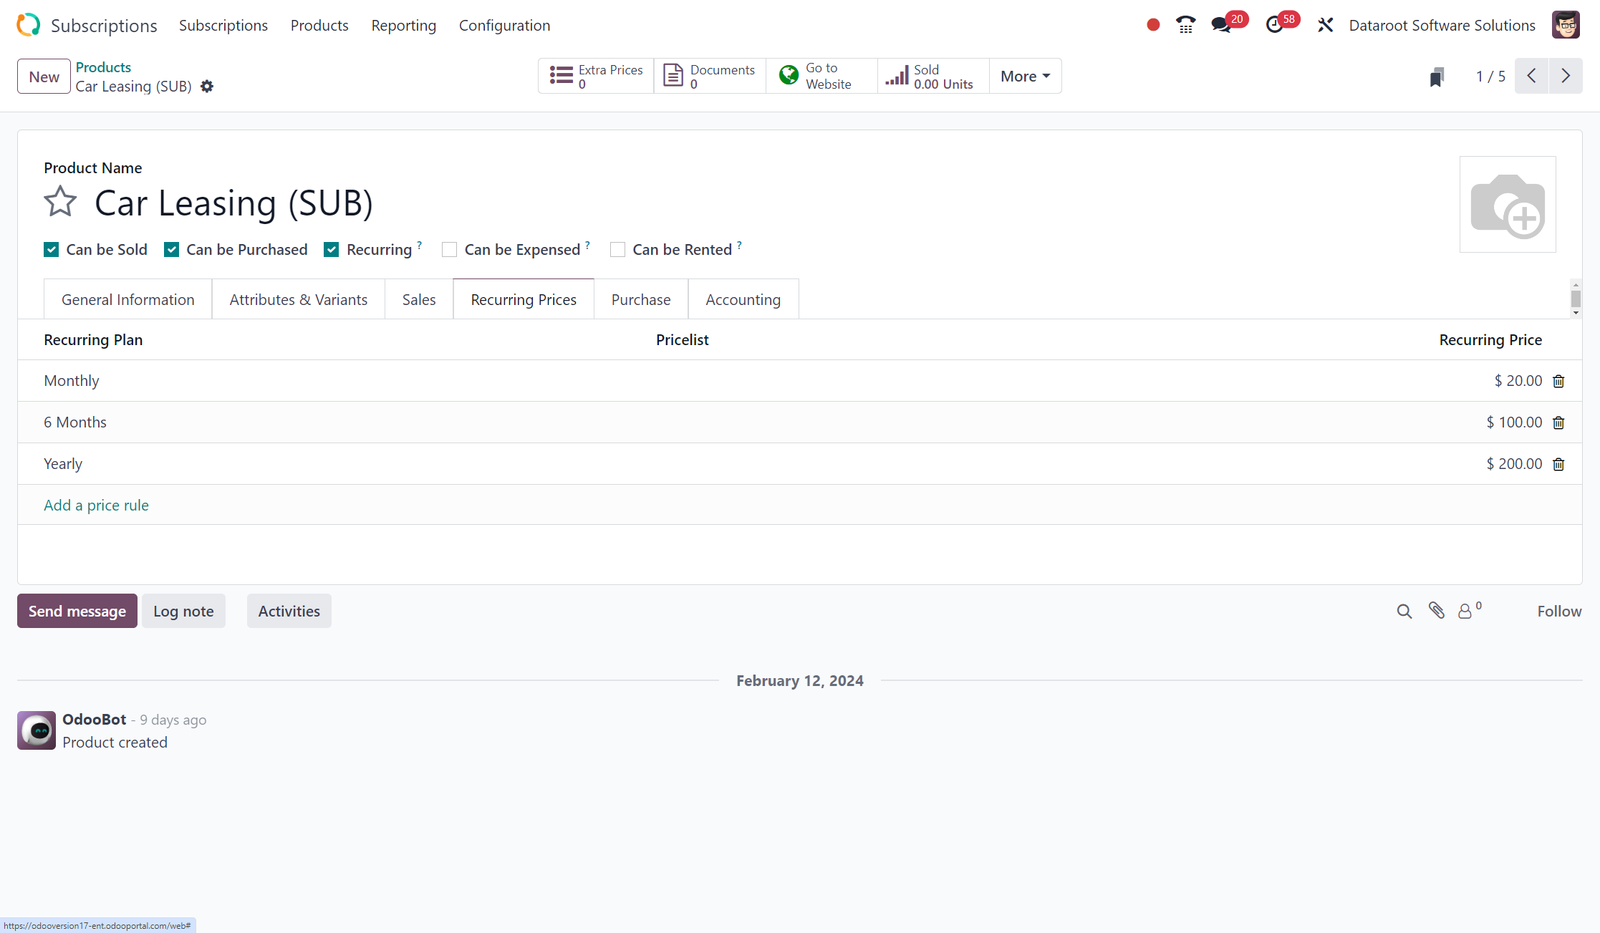Viewport: 1600px width, 933px height.
Task: Click the Extra Prices stat button
Action: tap(596, 76)
